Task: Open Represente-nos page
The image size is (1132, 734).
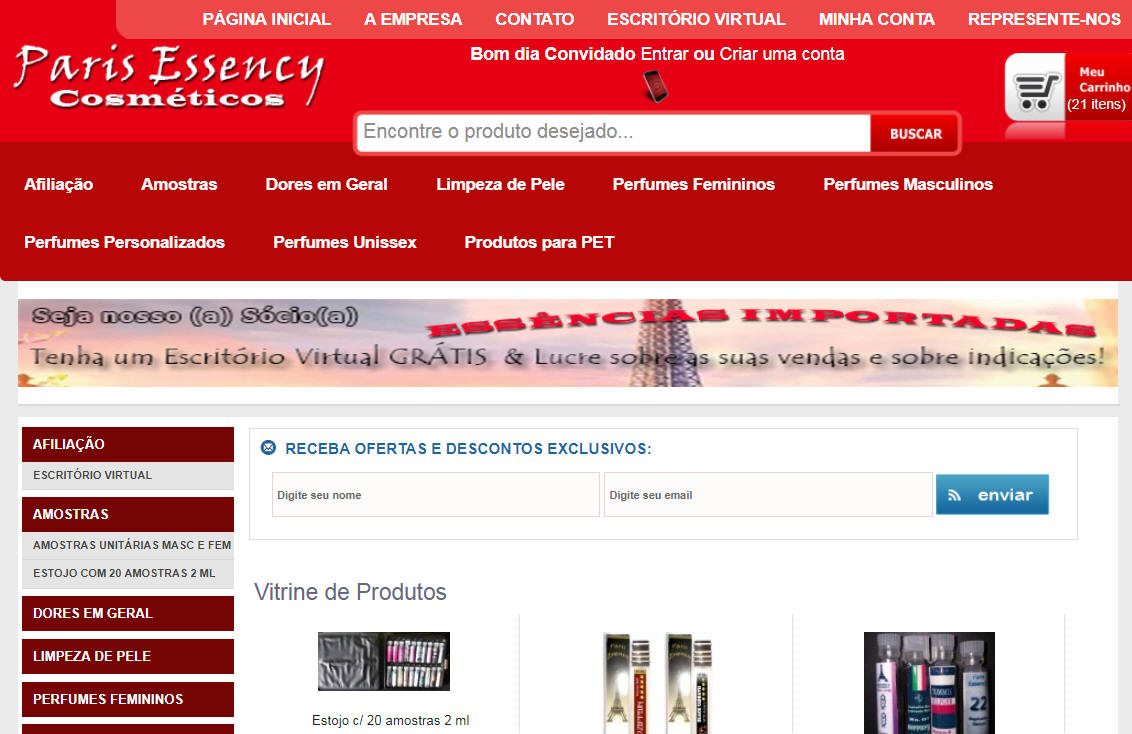Action: [1044, 19]
